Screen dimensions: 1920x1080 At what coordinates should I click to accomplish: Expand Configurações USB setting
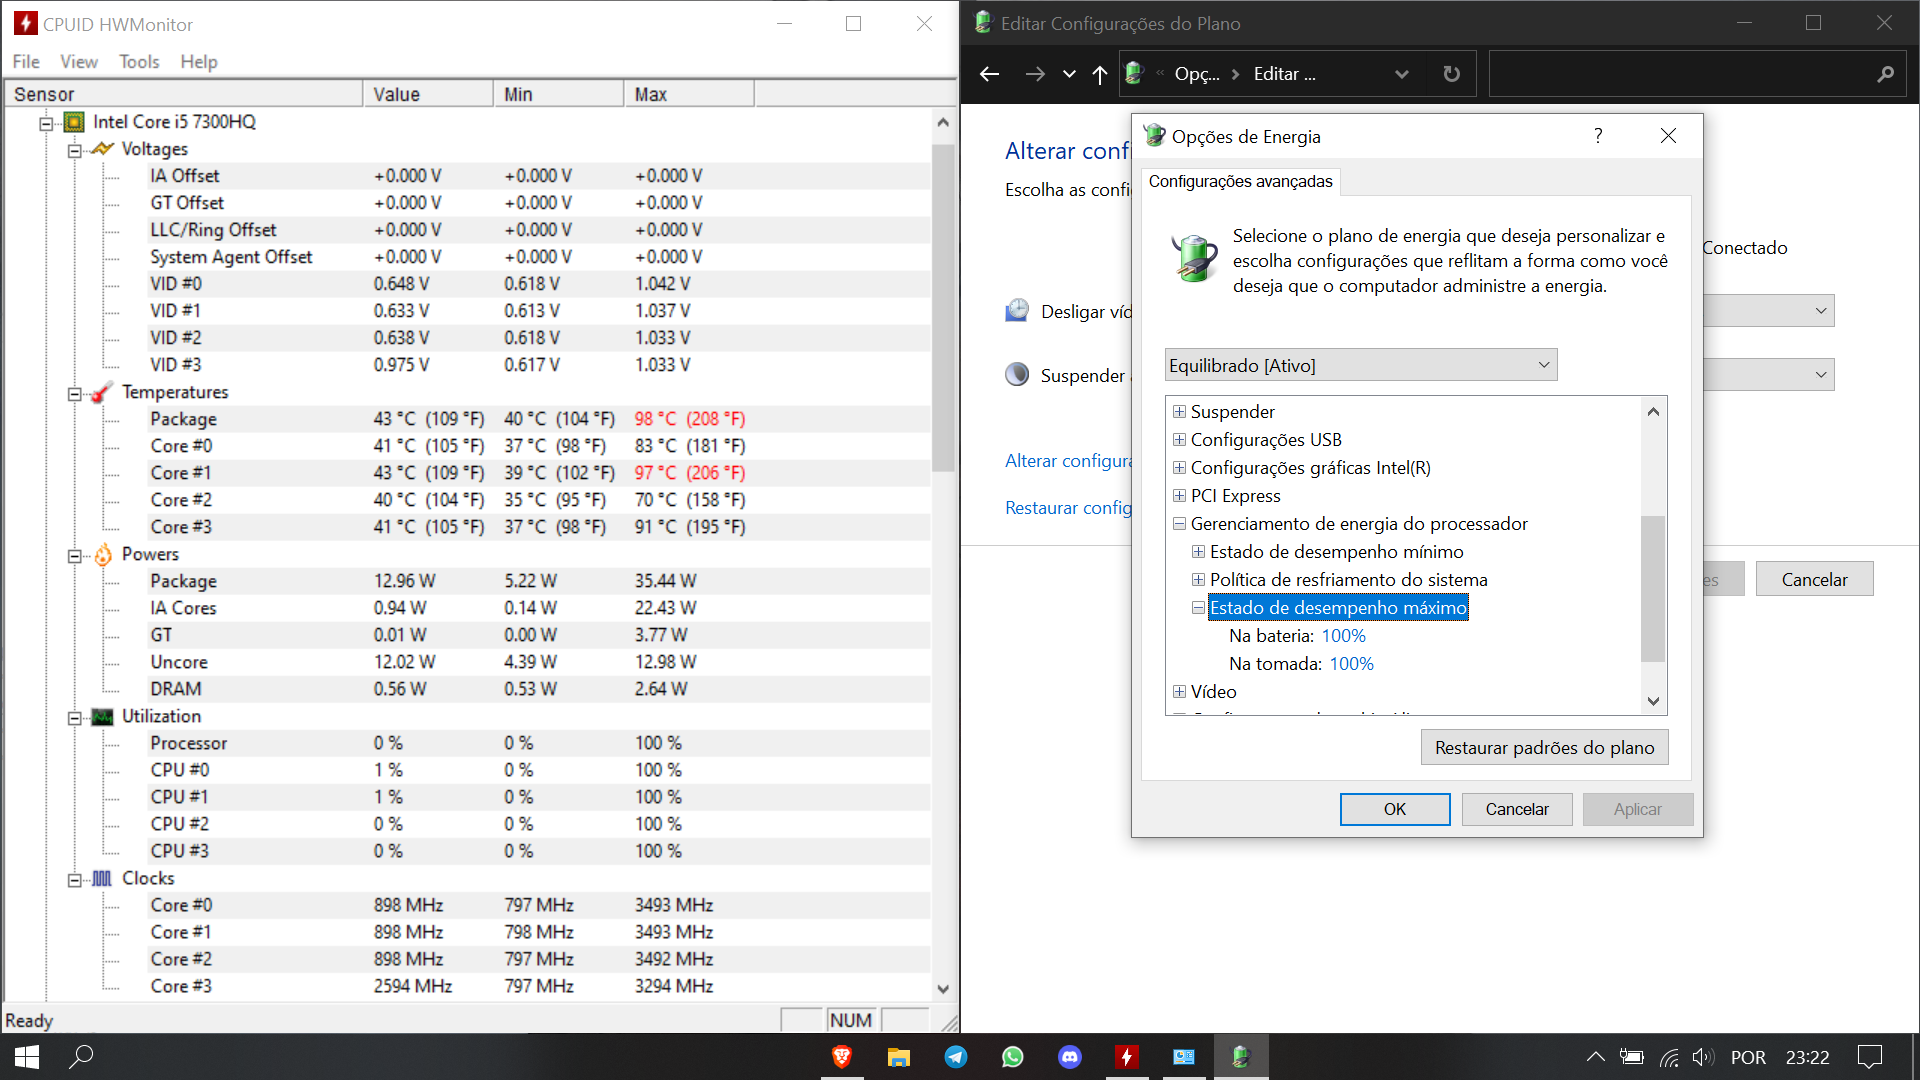(x=1179, y=440)
